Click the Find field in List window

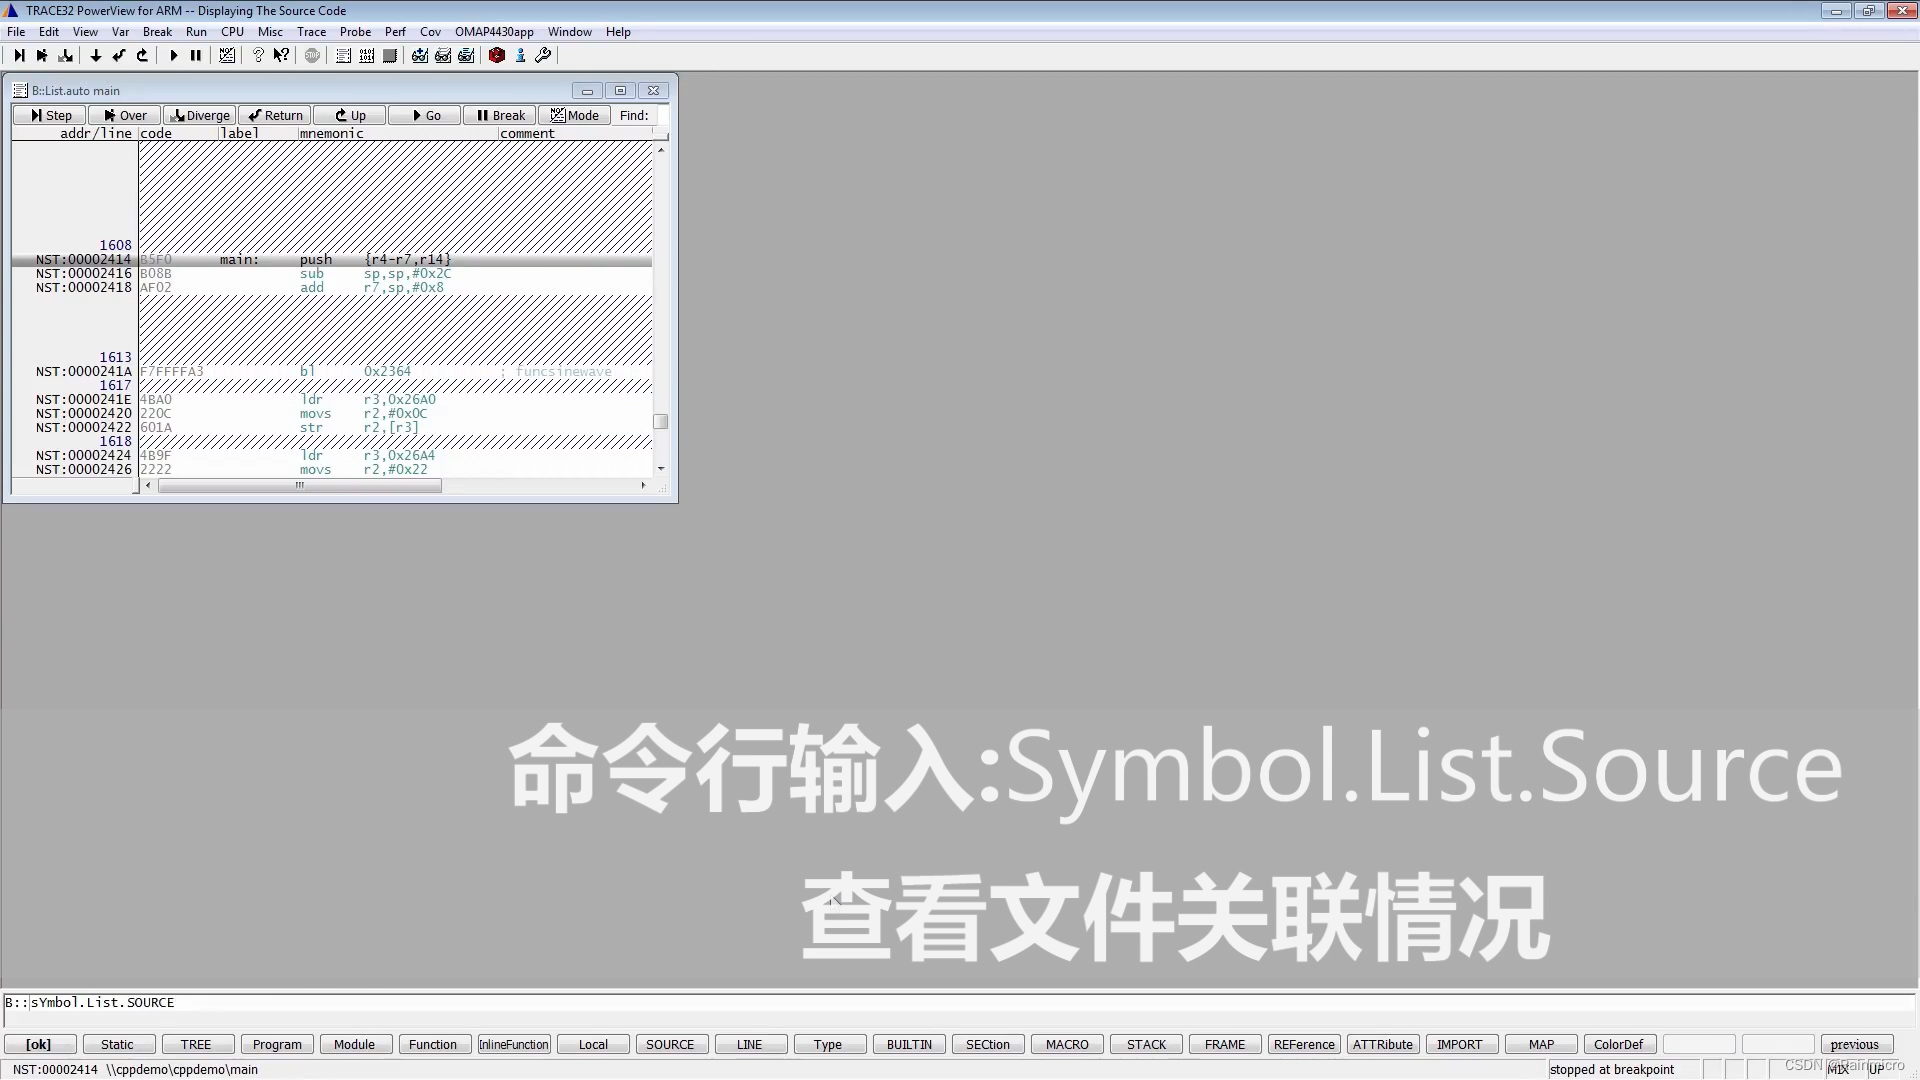click(662, 115)
